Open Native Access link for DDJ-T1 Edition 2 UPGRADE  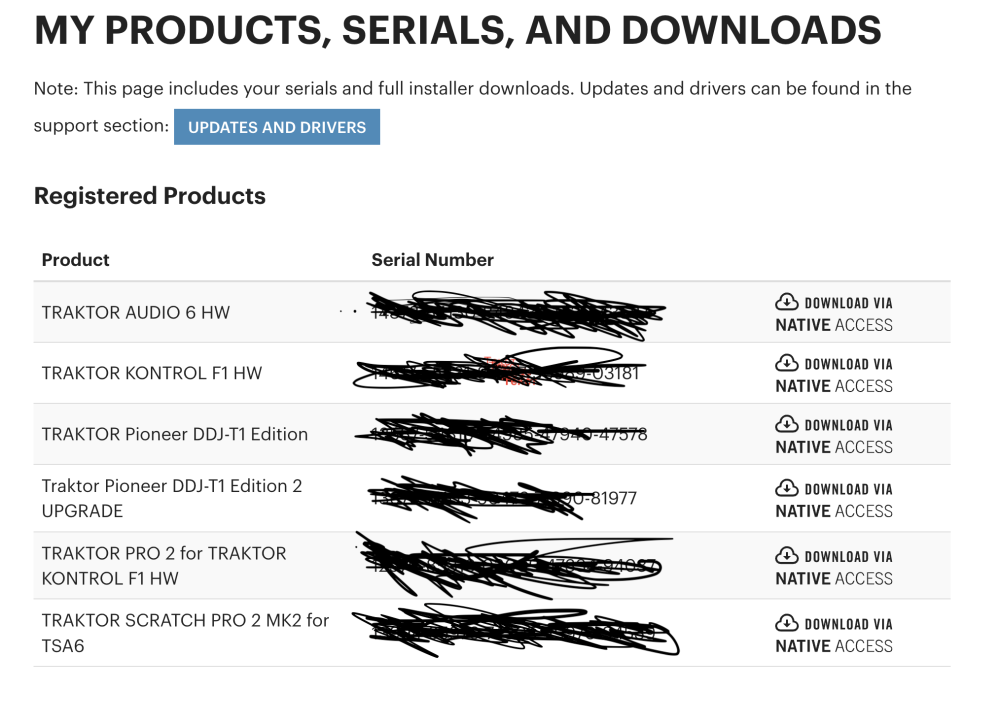pos(834,500)
